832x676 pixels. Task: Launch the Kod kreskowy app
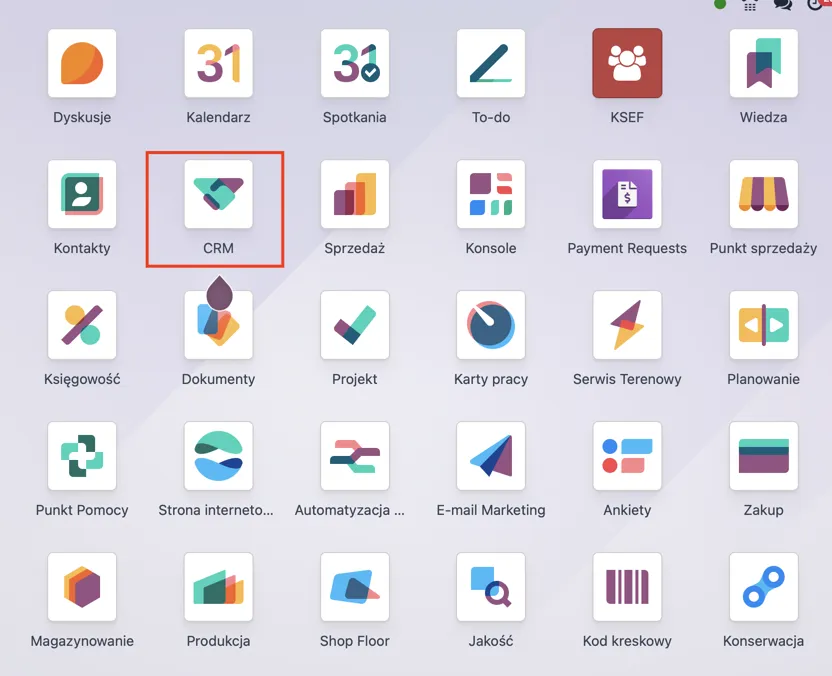[627, 587]
